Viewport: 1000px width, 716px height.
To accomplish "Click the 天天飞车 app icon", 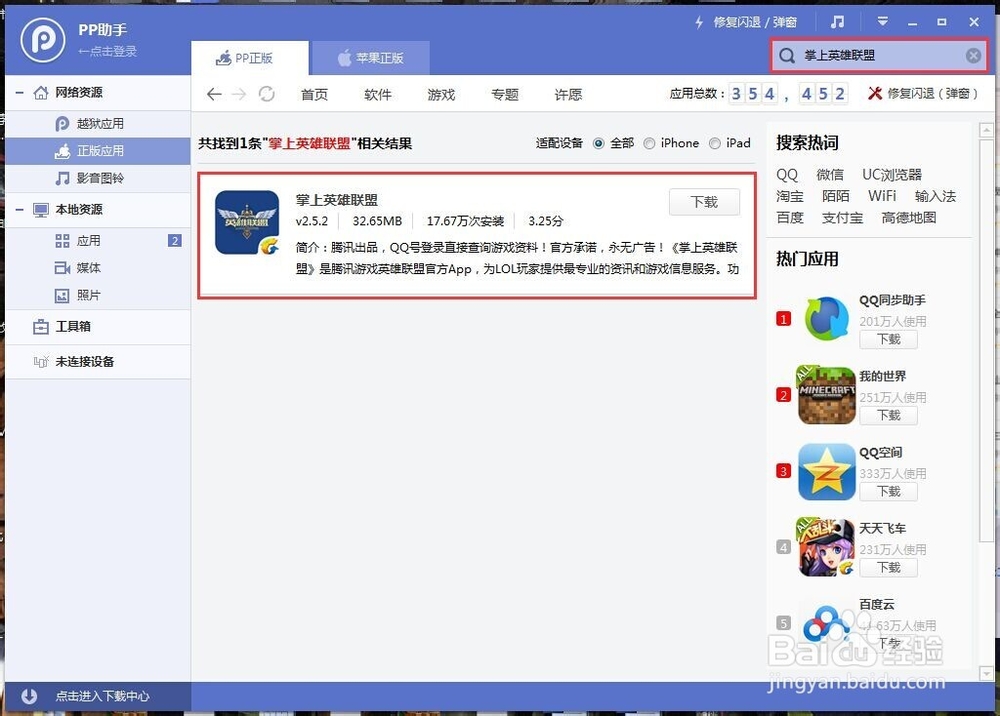I will (825, 547).
